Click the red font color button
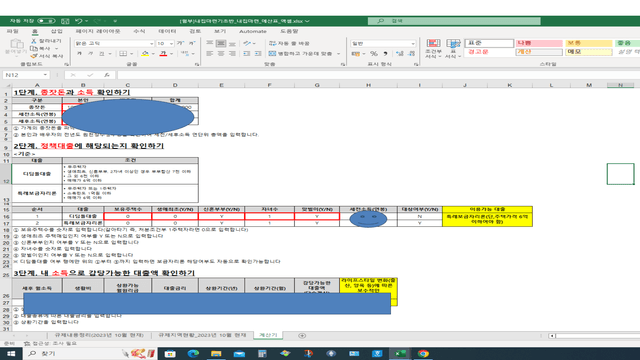Screen dimensions: 640x360 point(163,54)
